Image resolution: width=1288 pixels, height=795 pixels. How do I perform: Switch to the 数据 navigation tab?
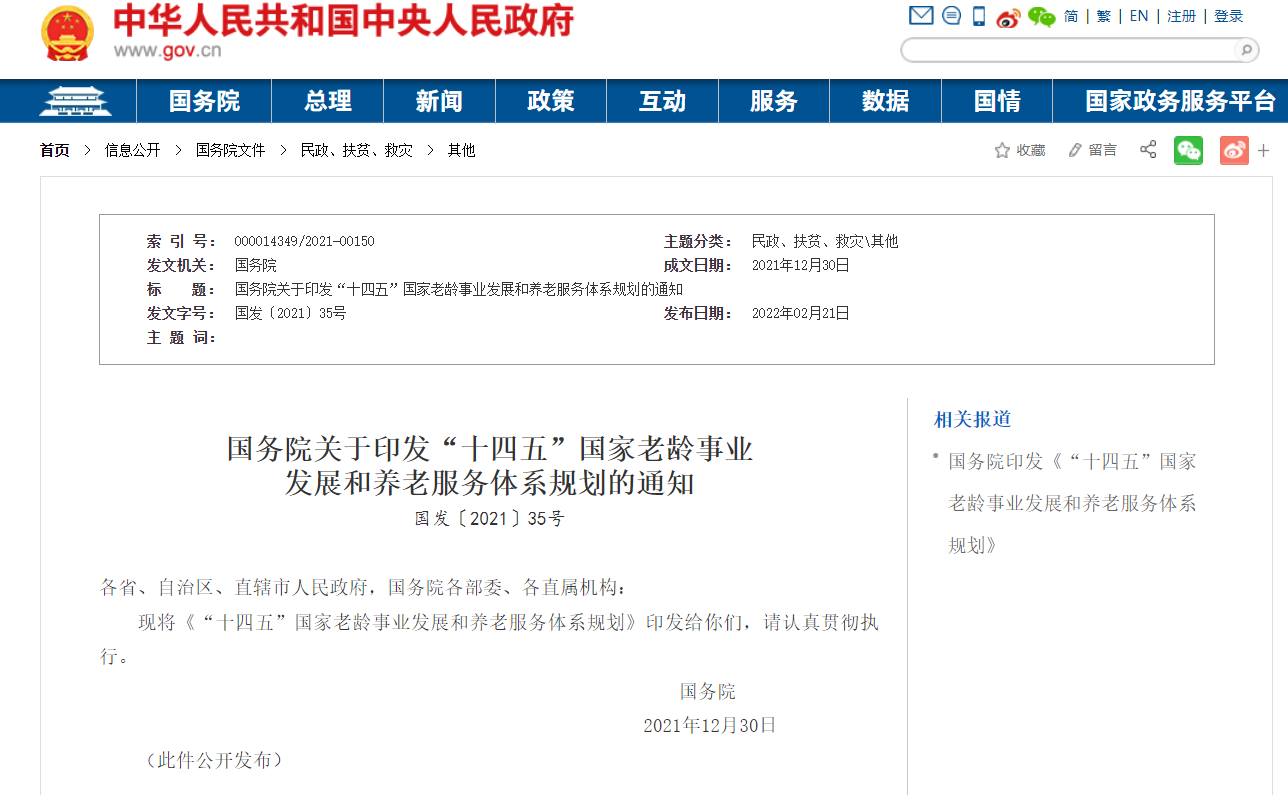tap(885, 100)
